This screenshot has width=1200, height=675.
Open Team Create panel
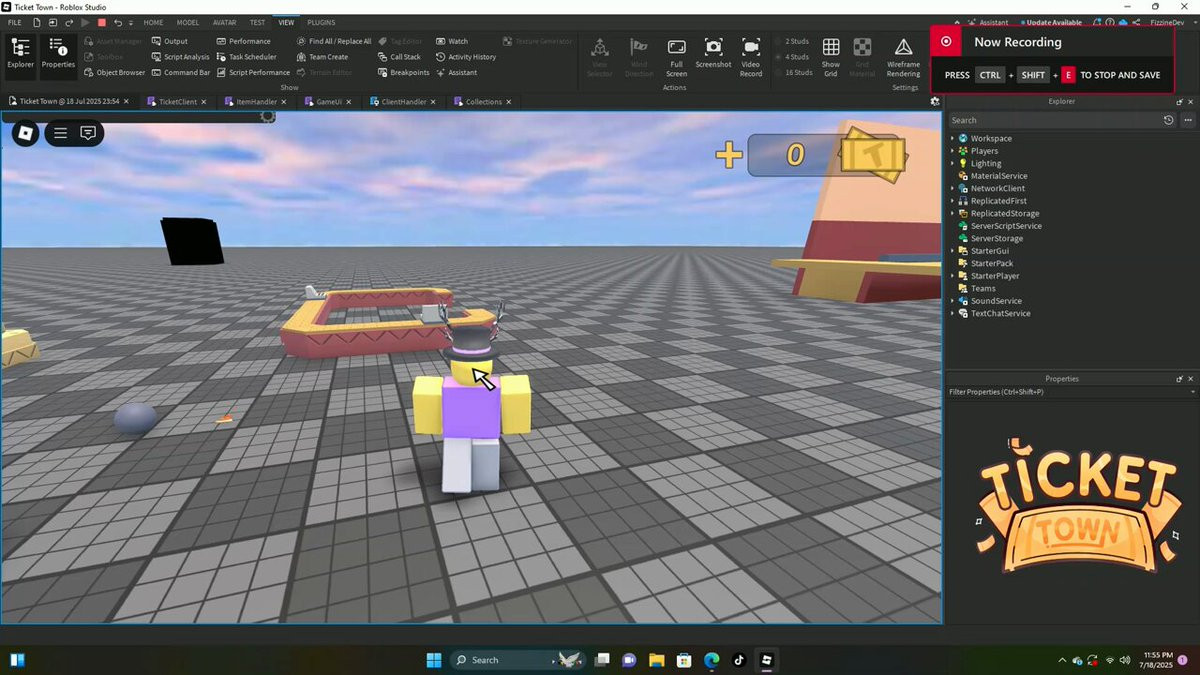coord(322,57)
